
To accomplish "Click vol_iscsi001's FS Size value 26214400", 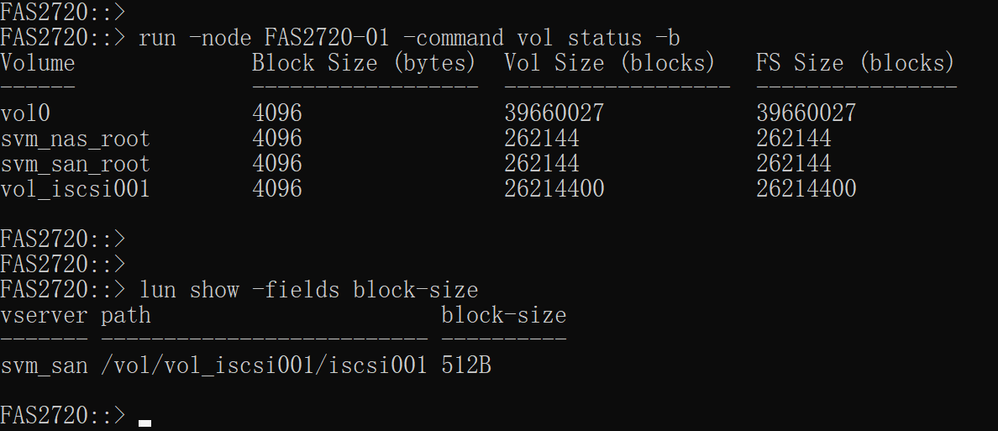I will (x=806, y=189).
